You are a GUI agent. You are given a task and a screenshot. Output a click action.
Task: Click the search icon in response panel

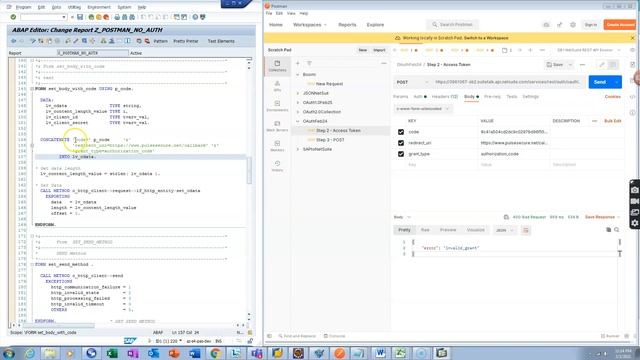click(x=617, y=230)
